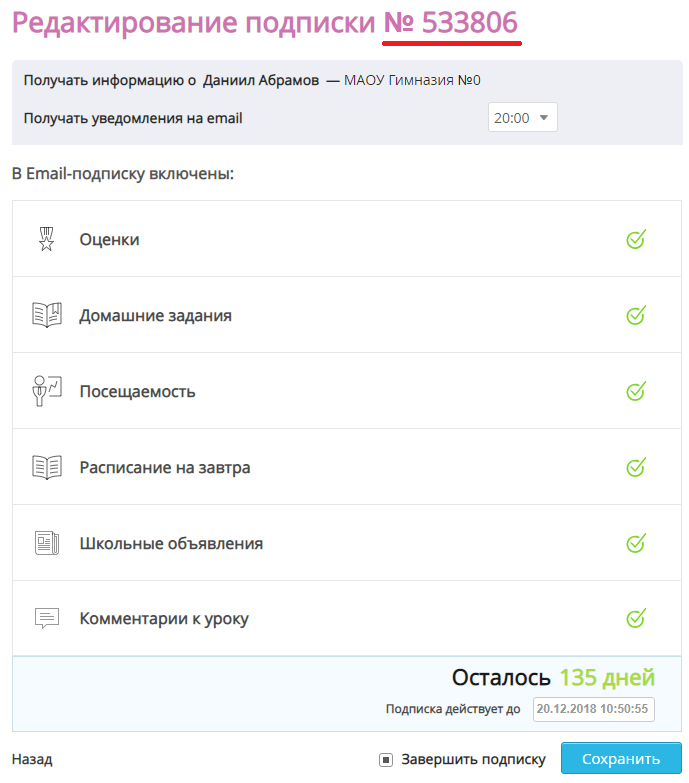Toggle the green checkmark for Оценки

636,239
